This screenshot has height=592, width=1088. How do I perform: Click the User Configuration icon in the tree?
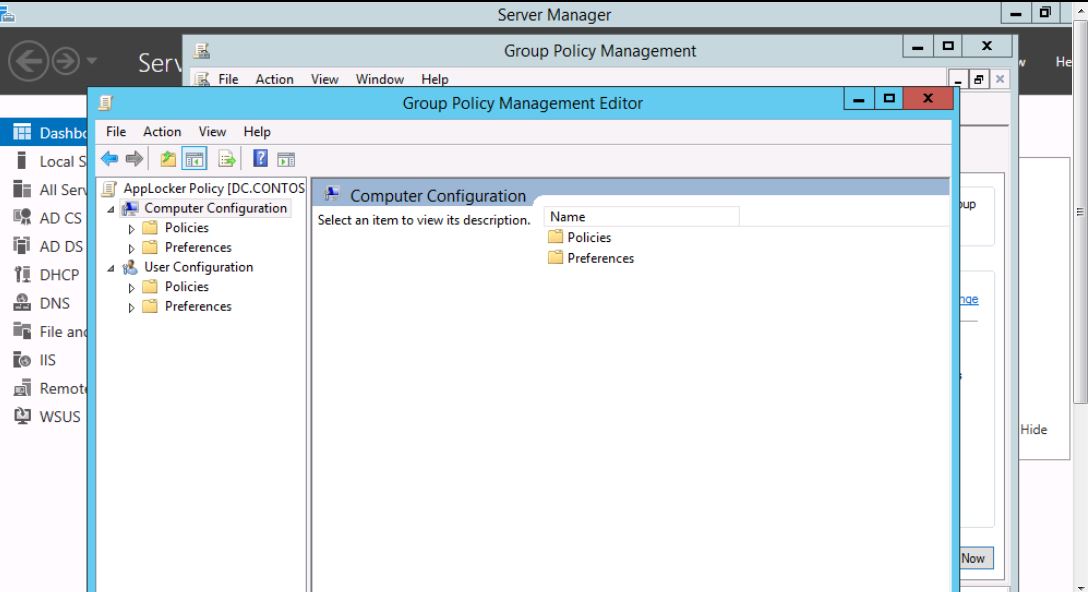(130, 267)
